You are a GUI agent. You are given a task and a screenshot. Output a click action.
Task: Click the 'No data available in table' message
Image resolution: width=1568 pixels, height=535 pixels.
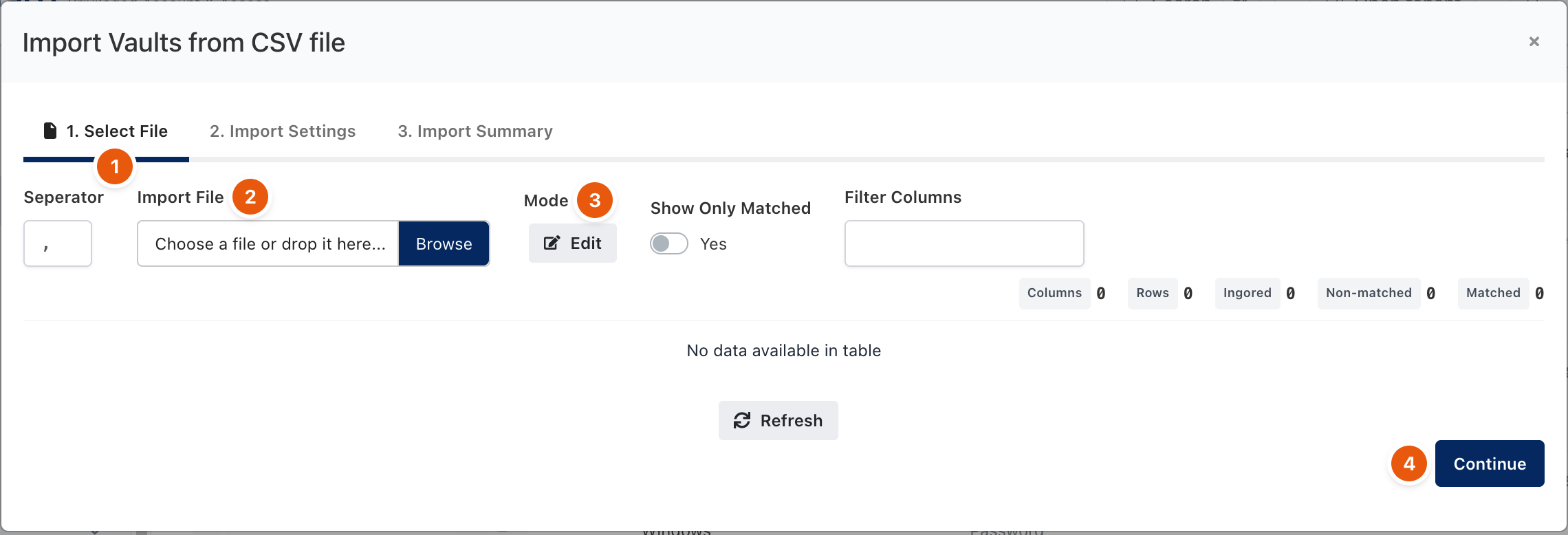[784, 351]
